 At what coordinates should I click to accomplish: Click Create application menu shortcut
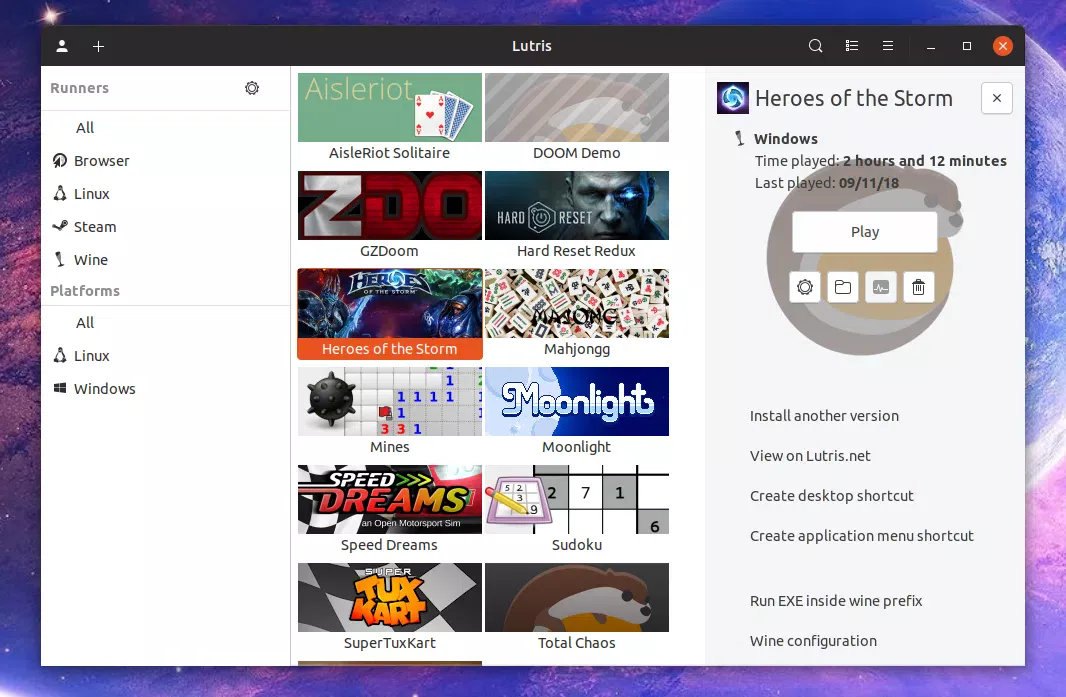(861, 536)
